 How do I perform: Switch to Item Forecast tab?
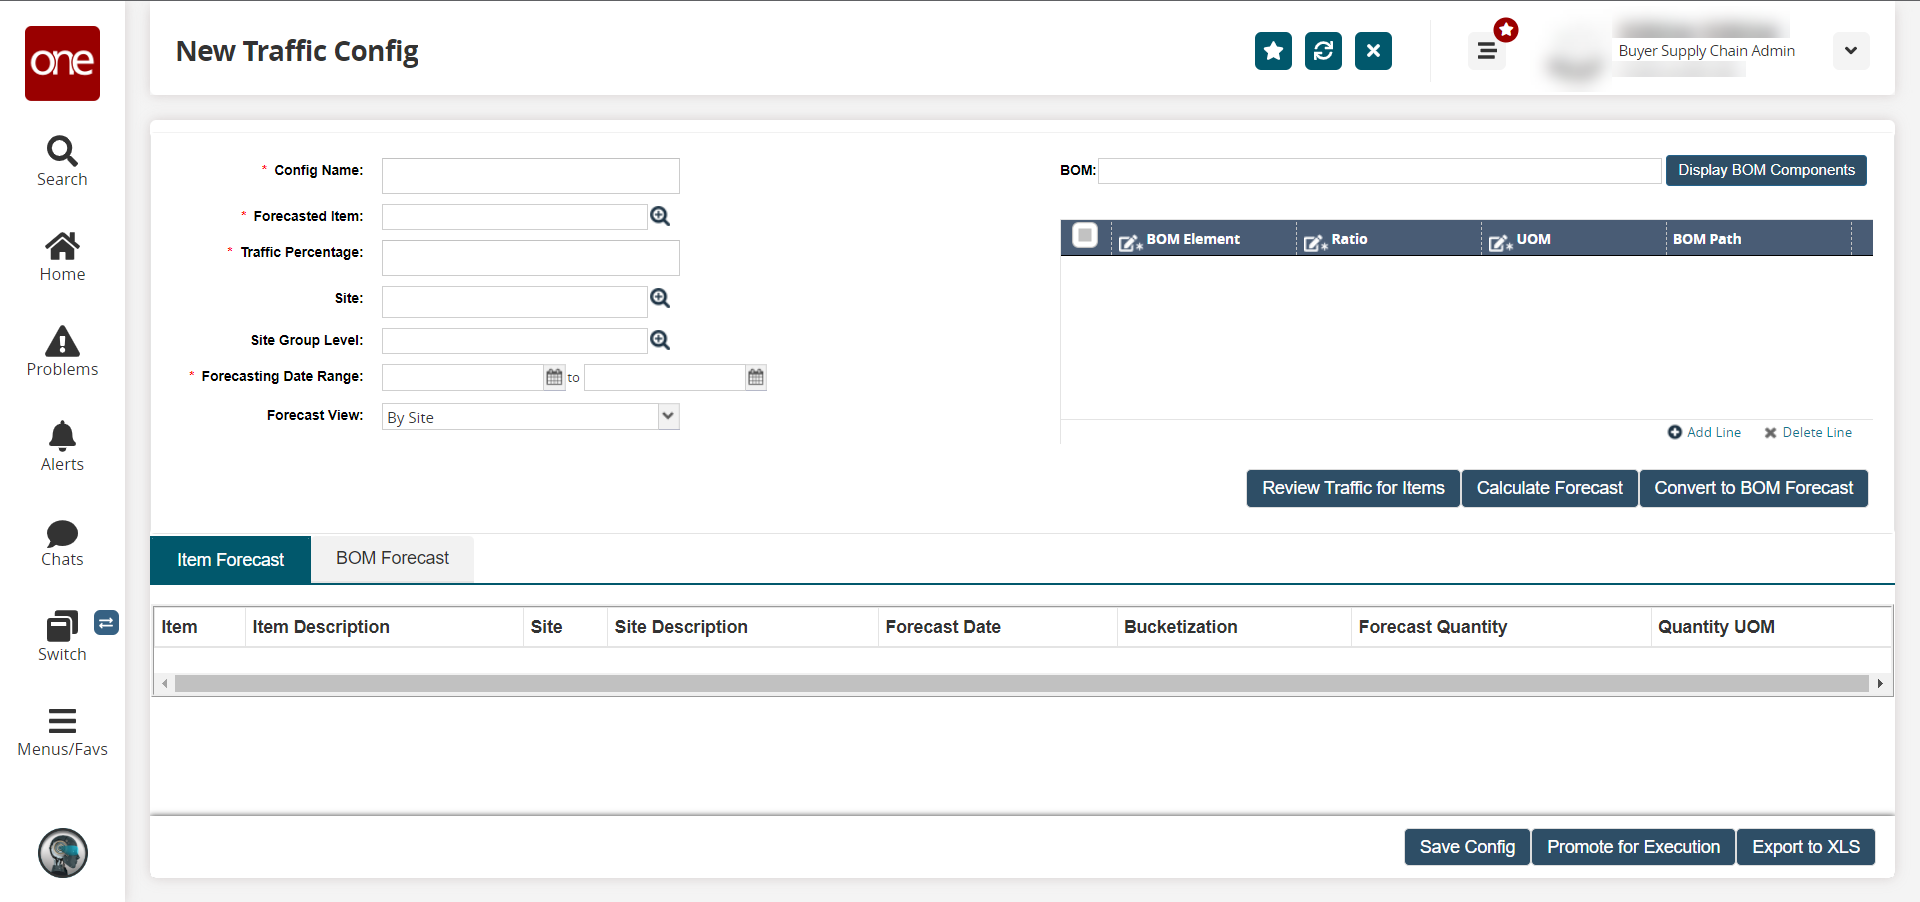[x=230, y=560]
